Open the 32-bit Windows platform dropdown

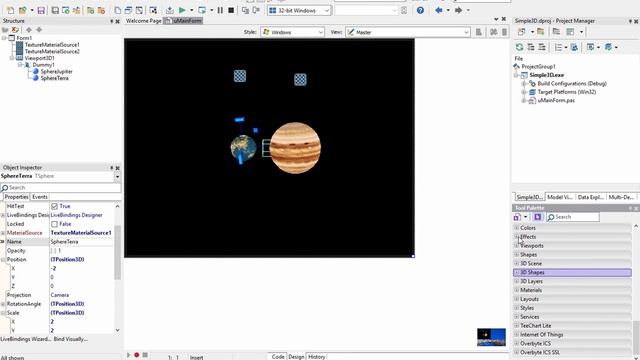coord(299,10)
